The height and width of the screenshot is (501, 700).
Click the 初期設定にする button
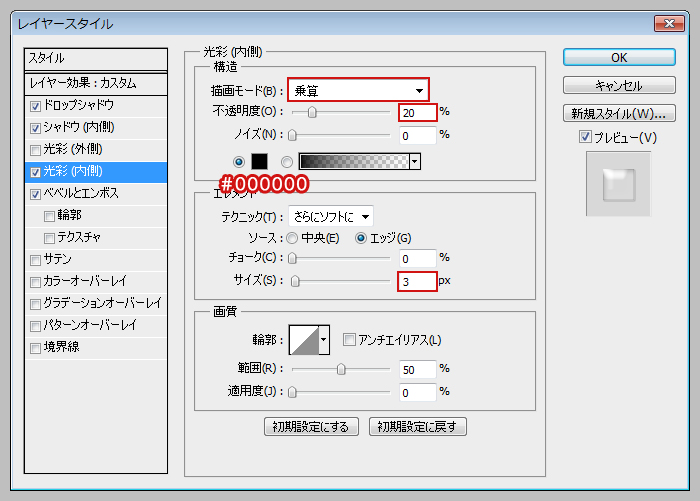click(311, 427)
